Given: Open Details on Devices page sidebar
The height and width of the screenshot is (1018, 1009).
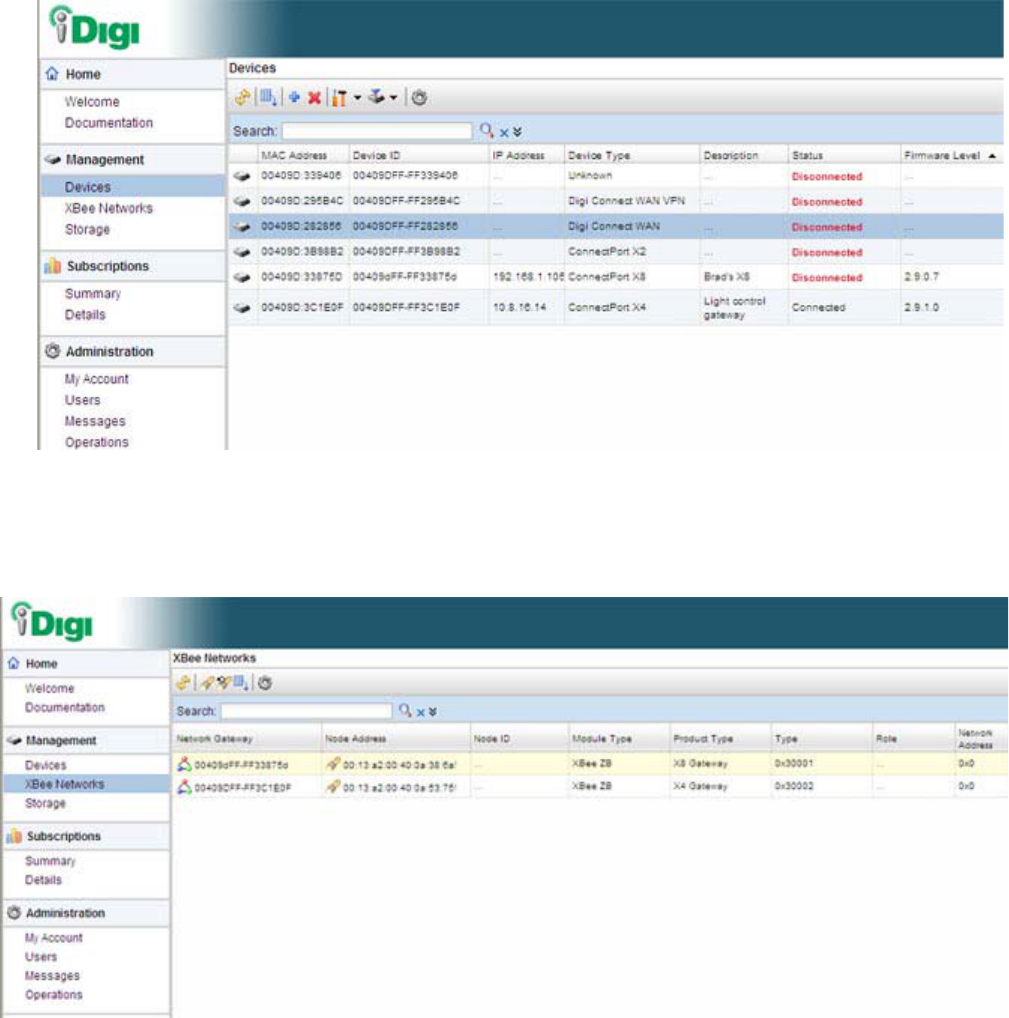Looking at the screenshot, I should click(x=84, y=314).
